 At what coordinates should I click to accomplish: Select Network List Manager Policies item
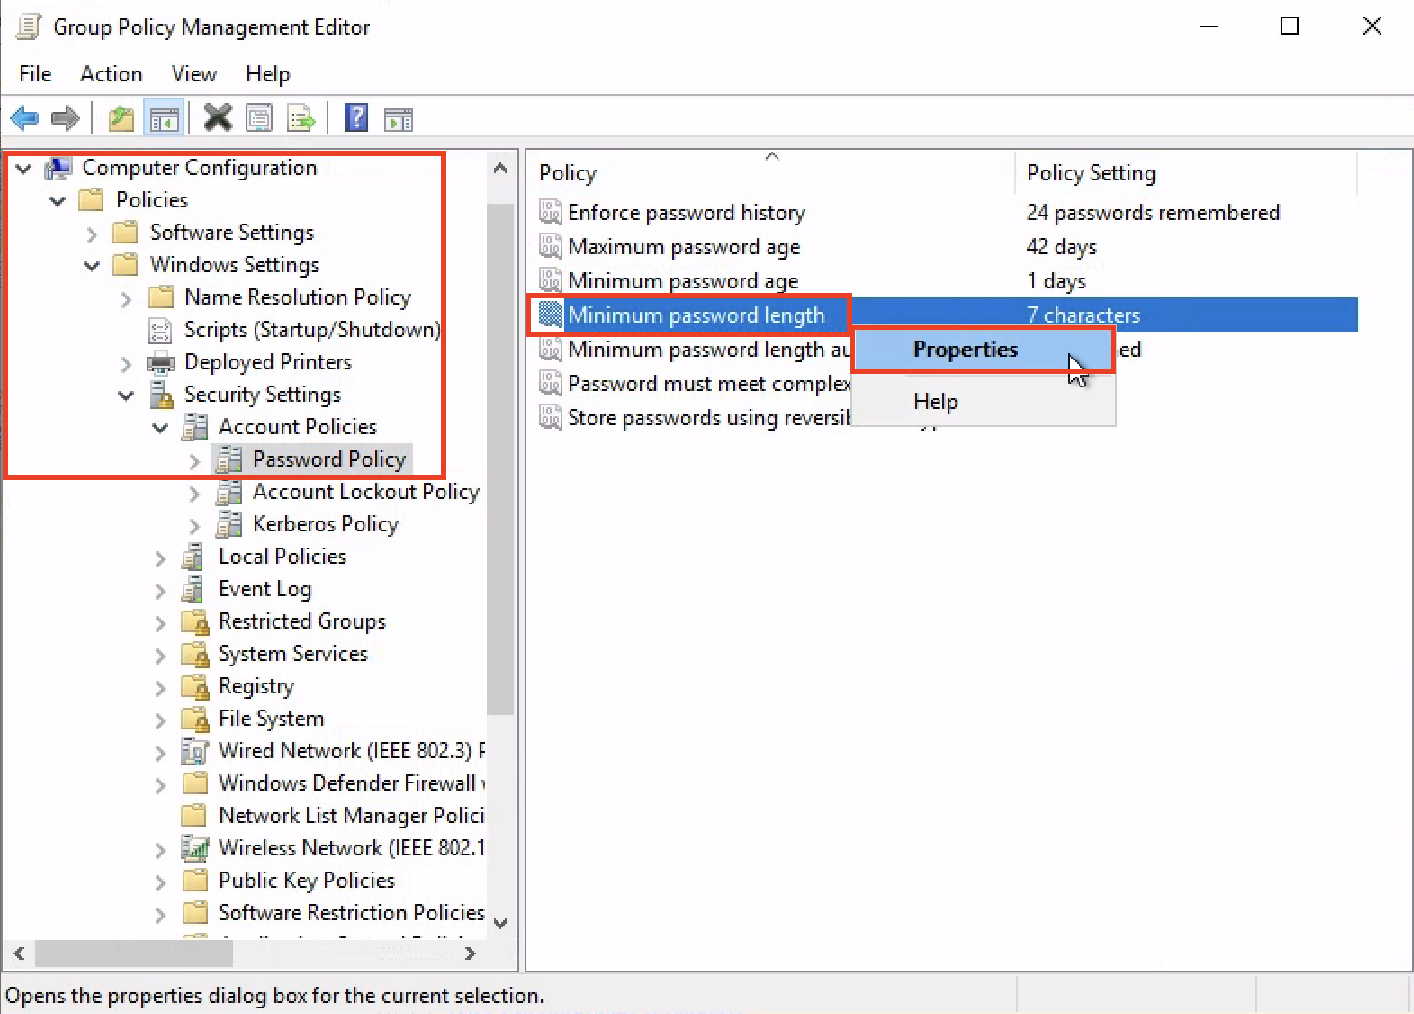pos(351,816)
